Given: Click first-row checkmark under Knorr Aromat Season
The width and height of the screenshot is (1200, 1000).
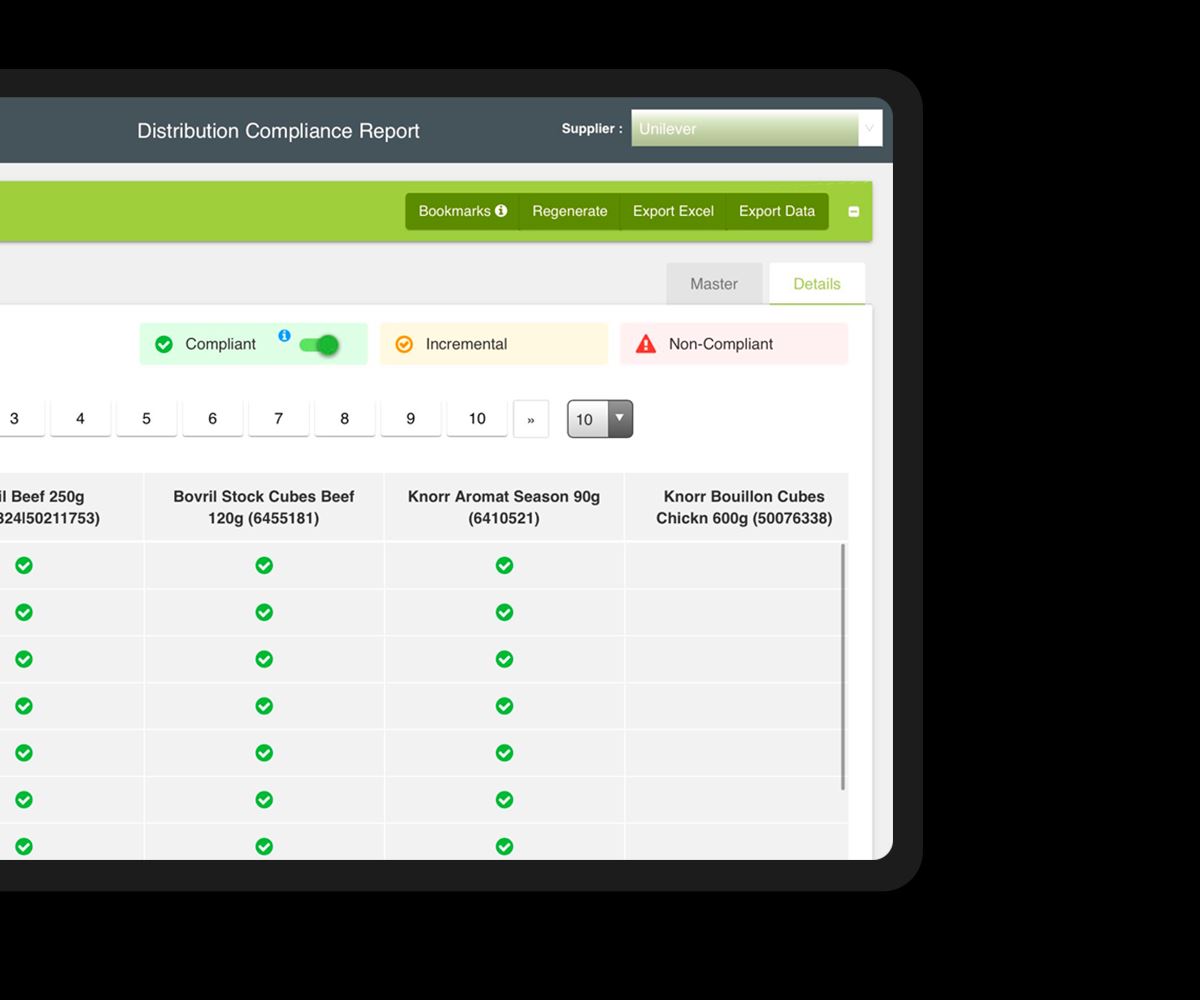Looking at the screenshot, I should coord(504,566).
